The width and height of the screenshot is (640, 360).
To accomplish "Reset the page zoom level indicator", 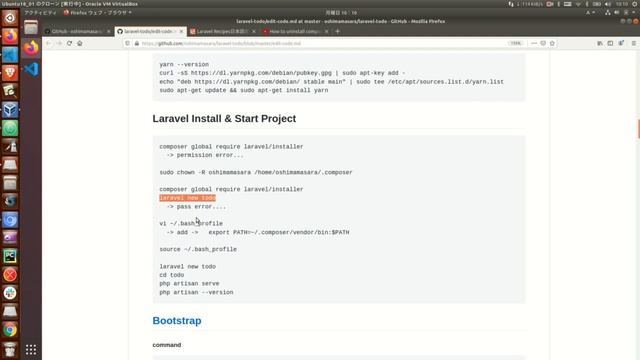I will (x=516, y=43).
